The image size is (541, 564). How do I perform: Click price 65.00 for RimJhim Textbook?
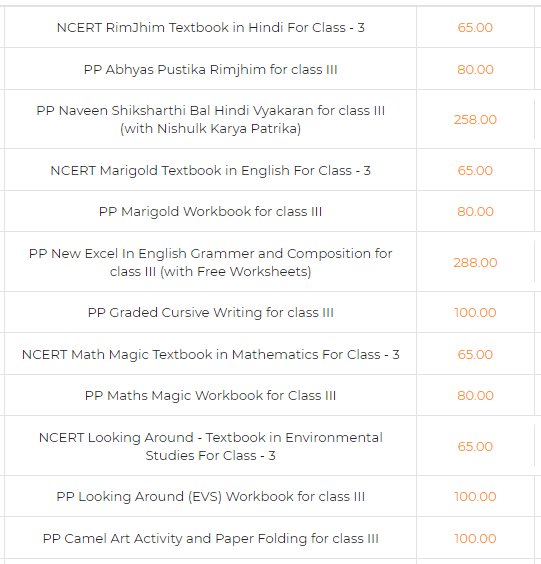pyautogui.click(x=475, y=28)
